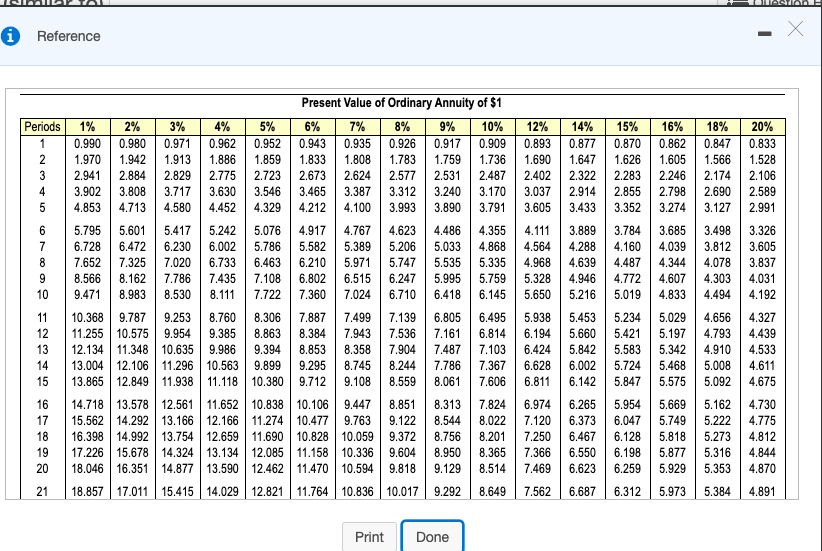The height and width of the screenshot is (551, 822).
Task: Select value 6.145 in period 10 row
Action: [x=492, y=295]
